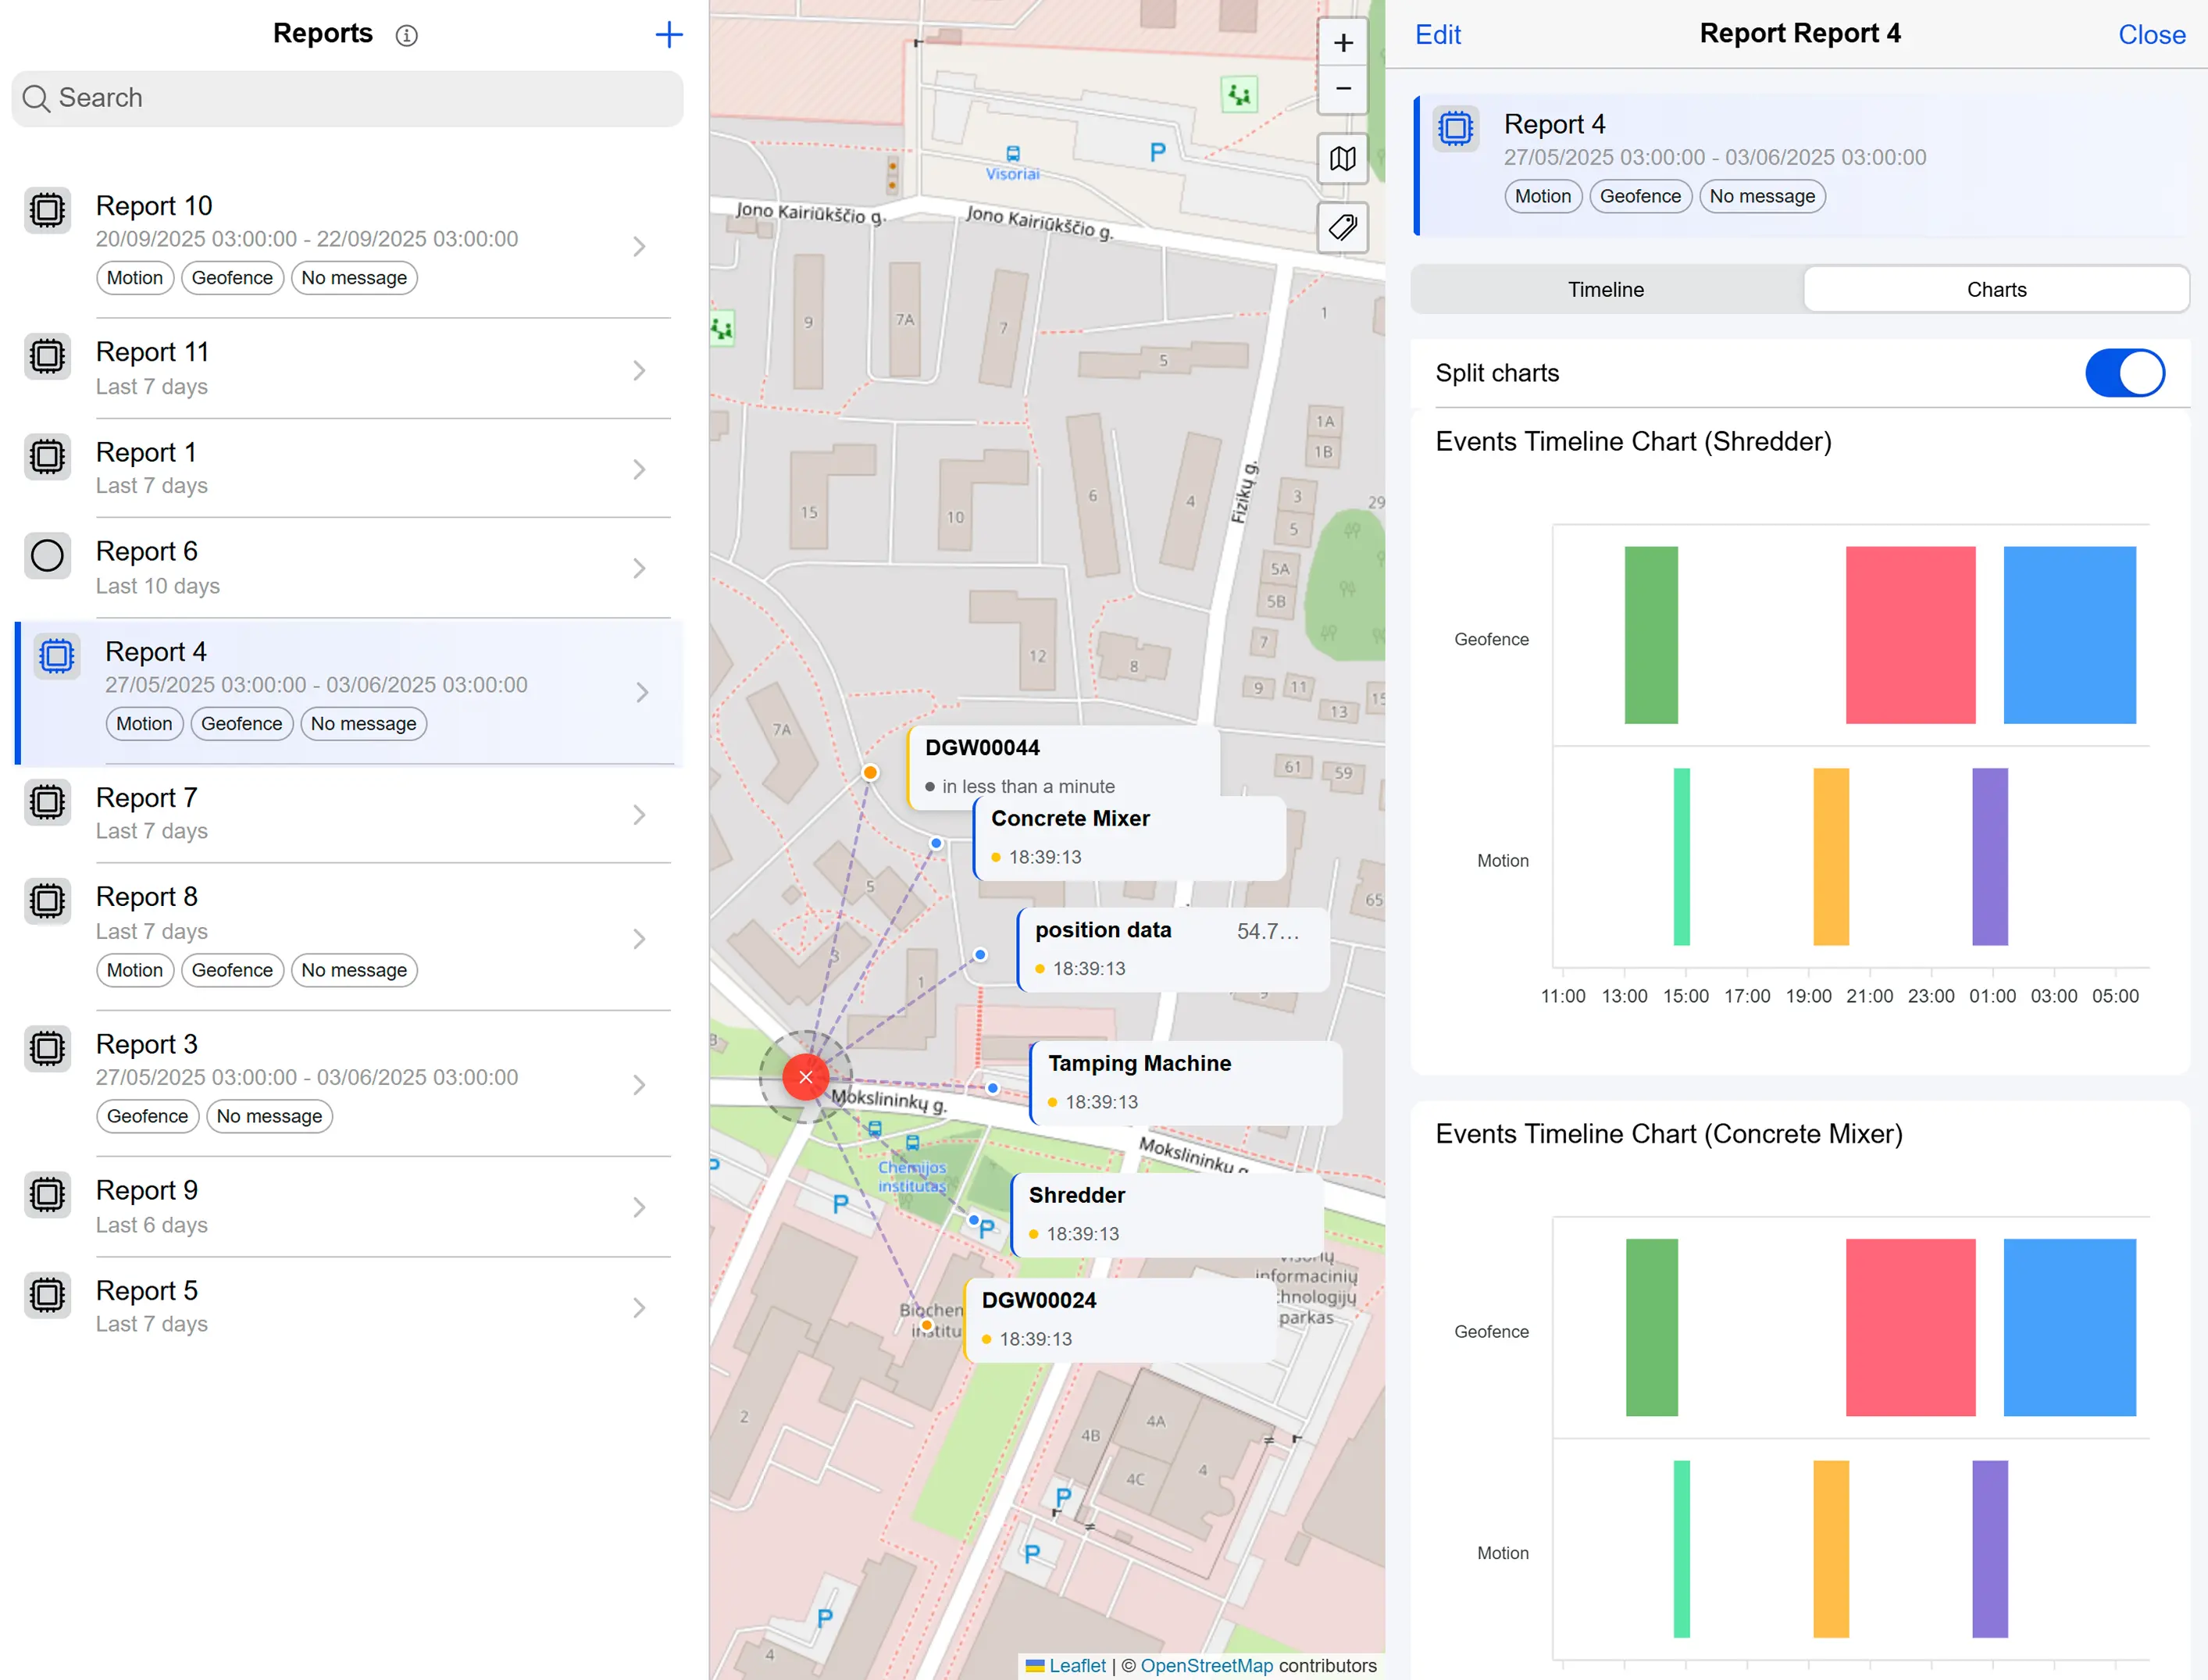
Task: Click the plus icon to add report
Action: coord(668,35)
